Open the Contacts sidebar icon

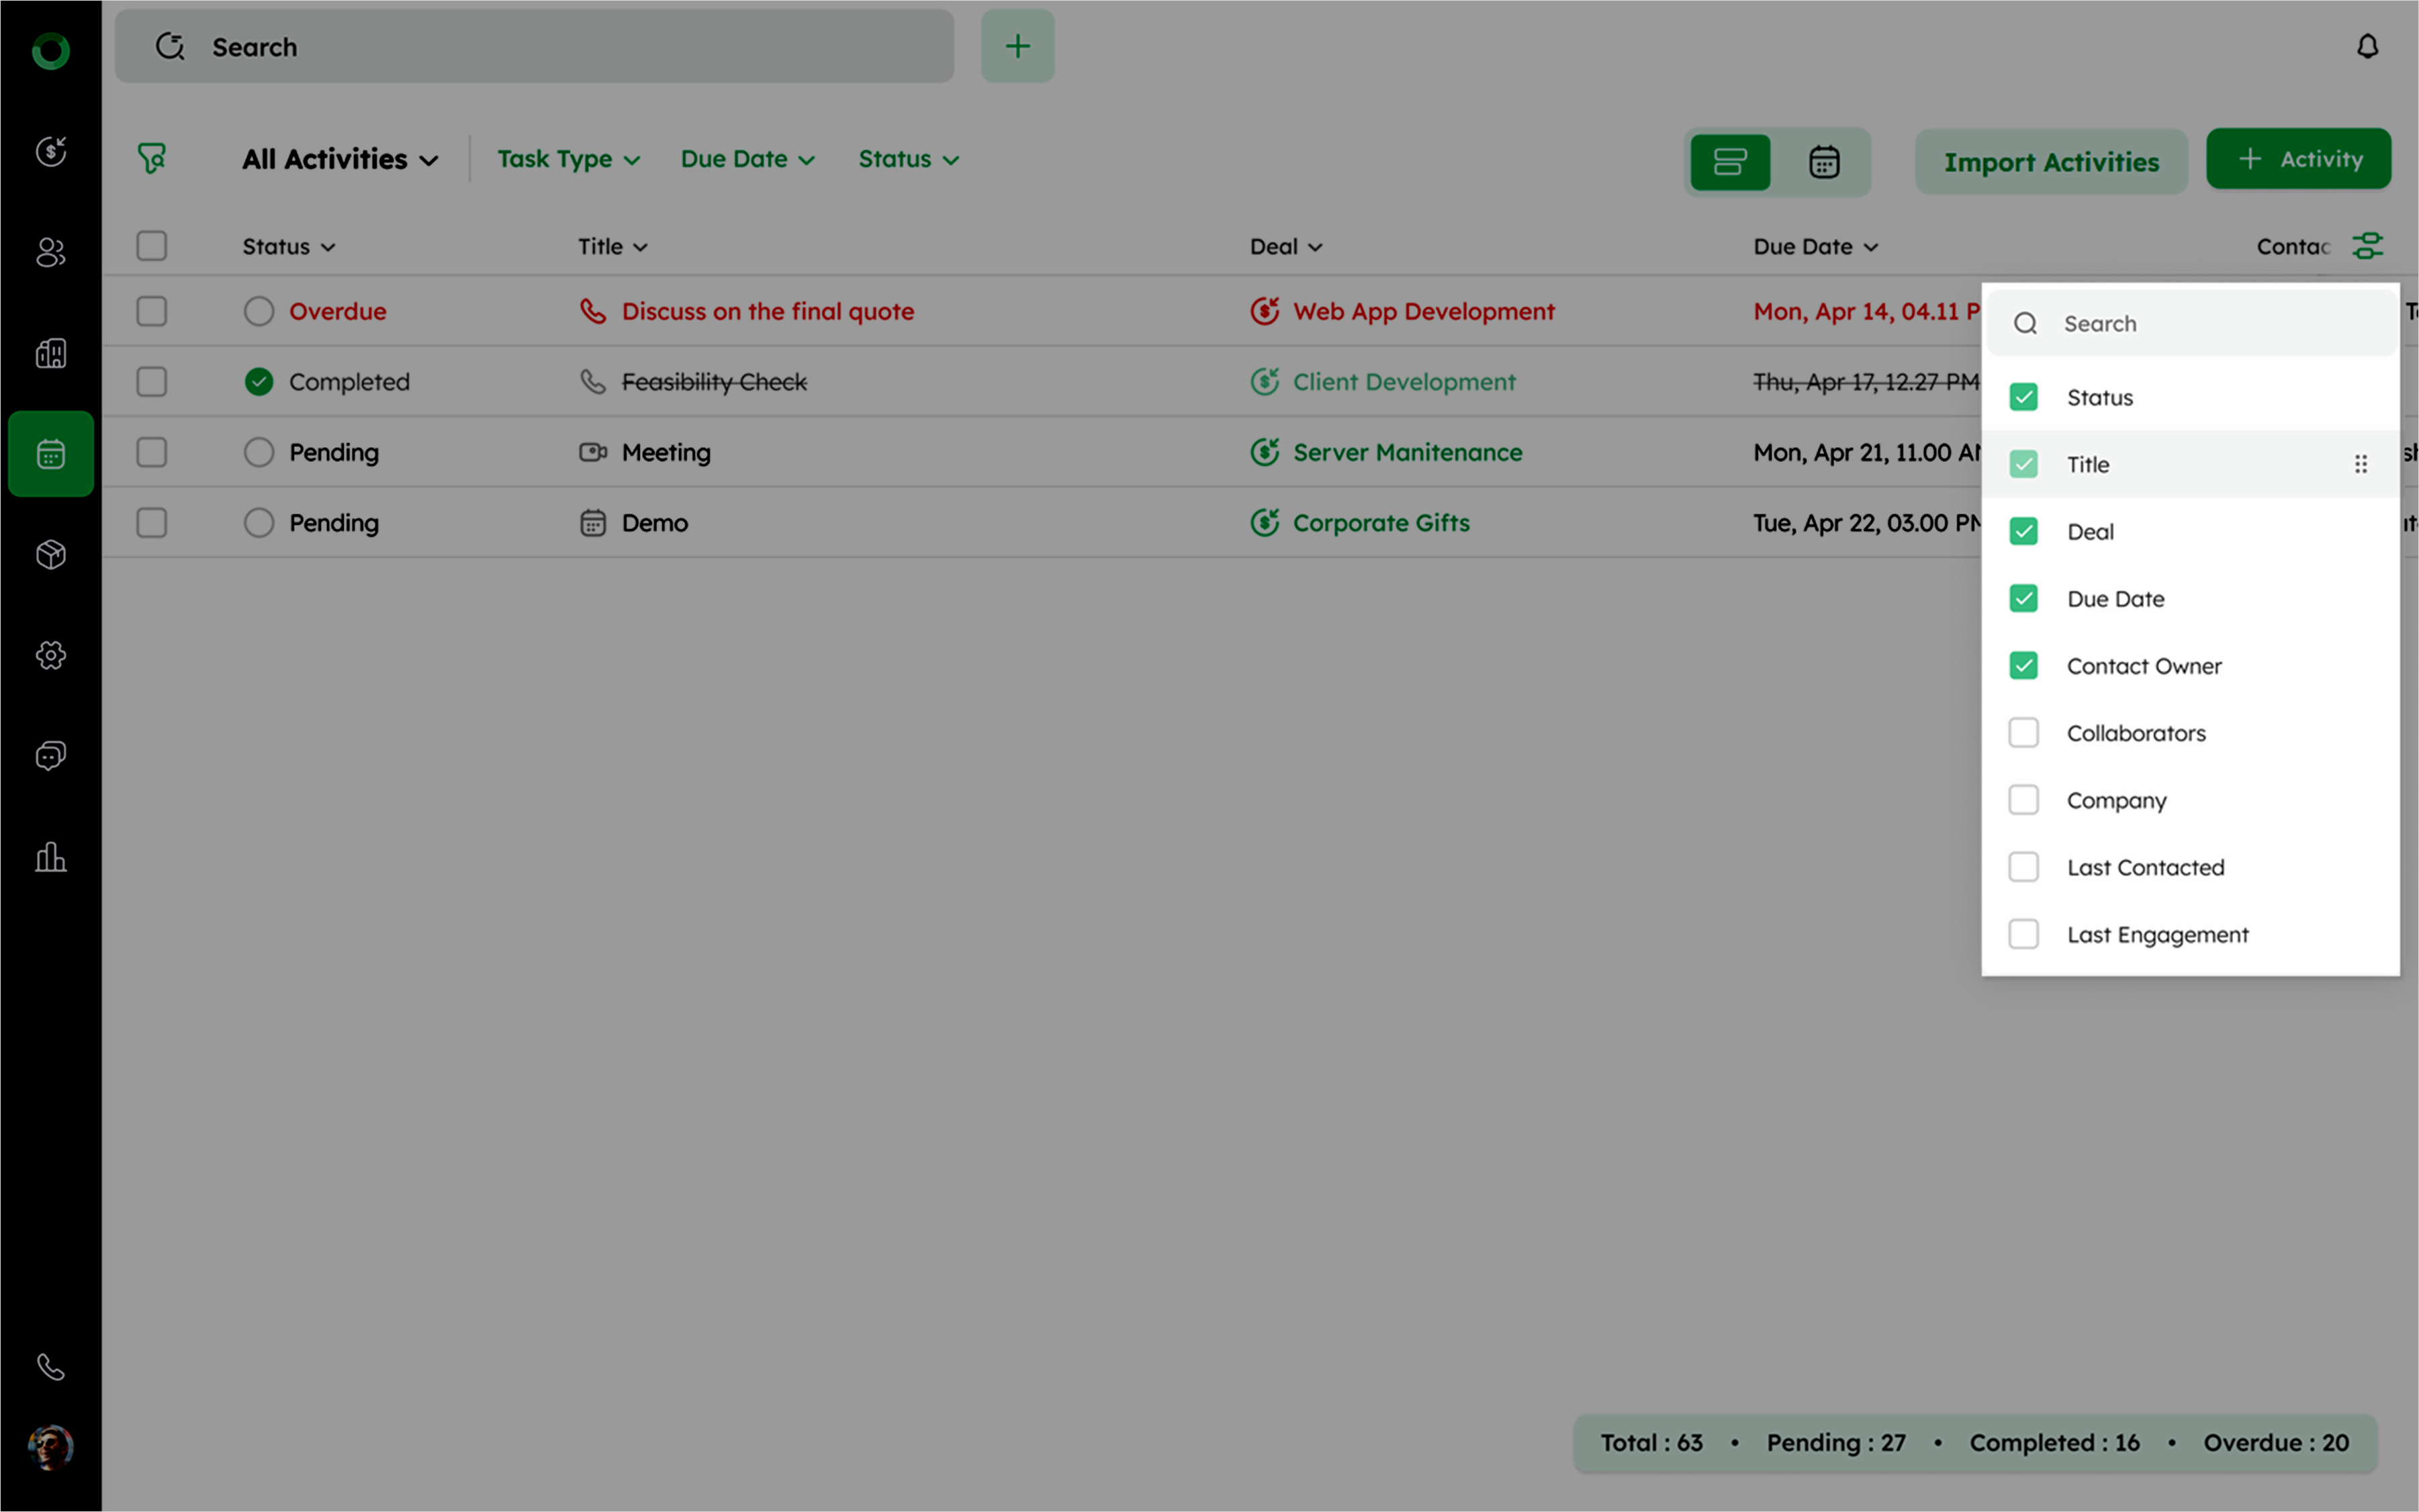click(50, 252)
